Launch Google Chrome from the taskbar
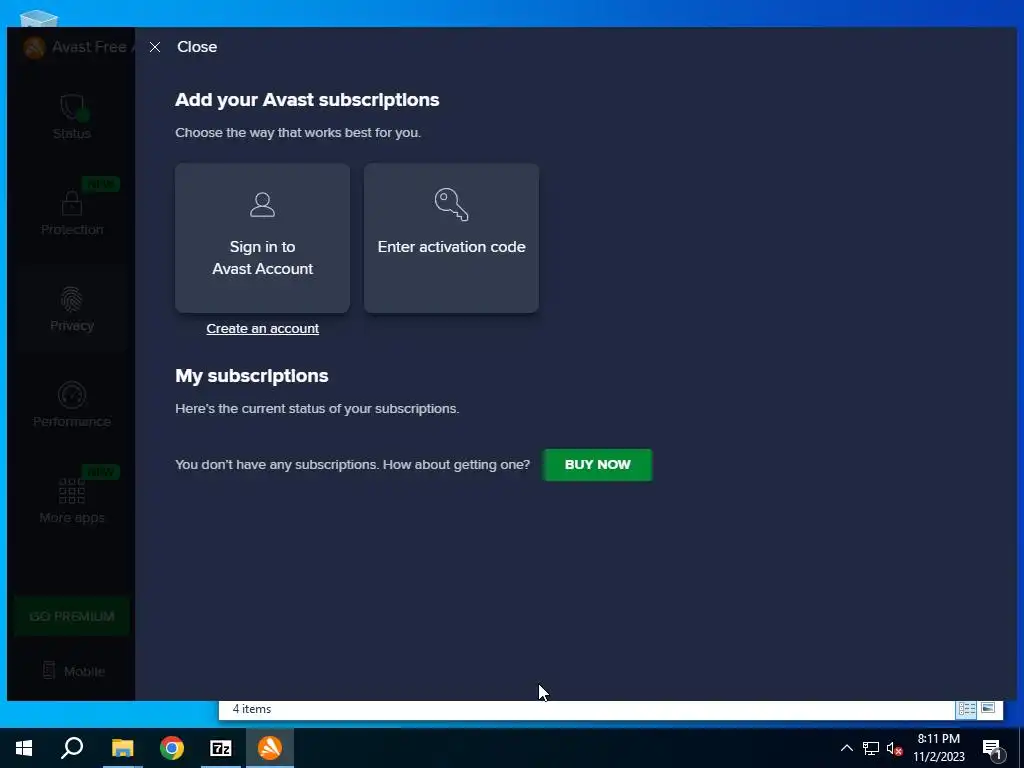 click(x=172, y=748)
